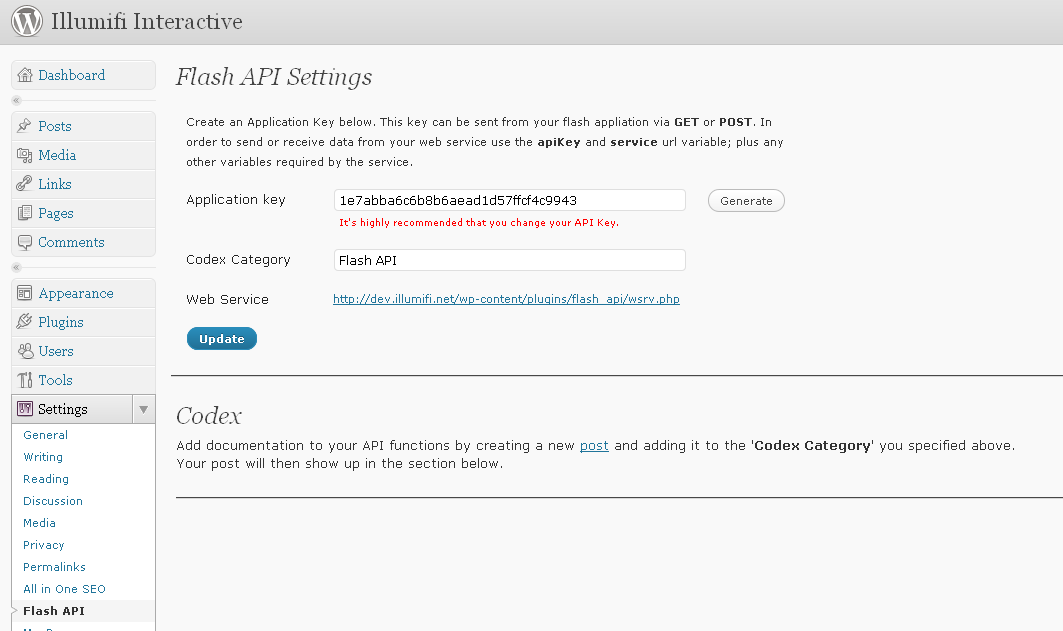Click the Comments speech bubble icon
This screenshot has height=631, width=1063.
pos(24,242)
